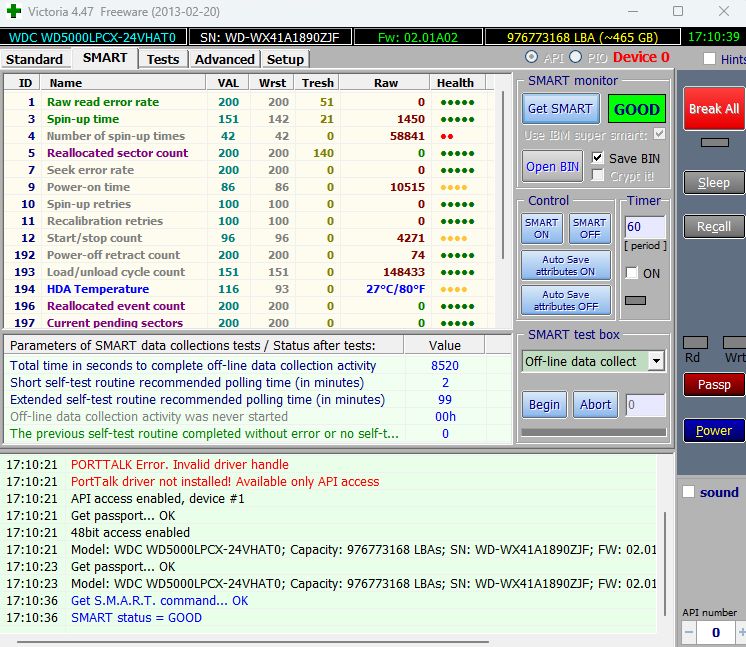Click the Sleep button
The image size is (746, 647).
[x=714, y=183]
